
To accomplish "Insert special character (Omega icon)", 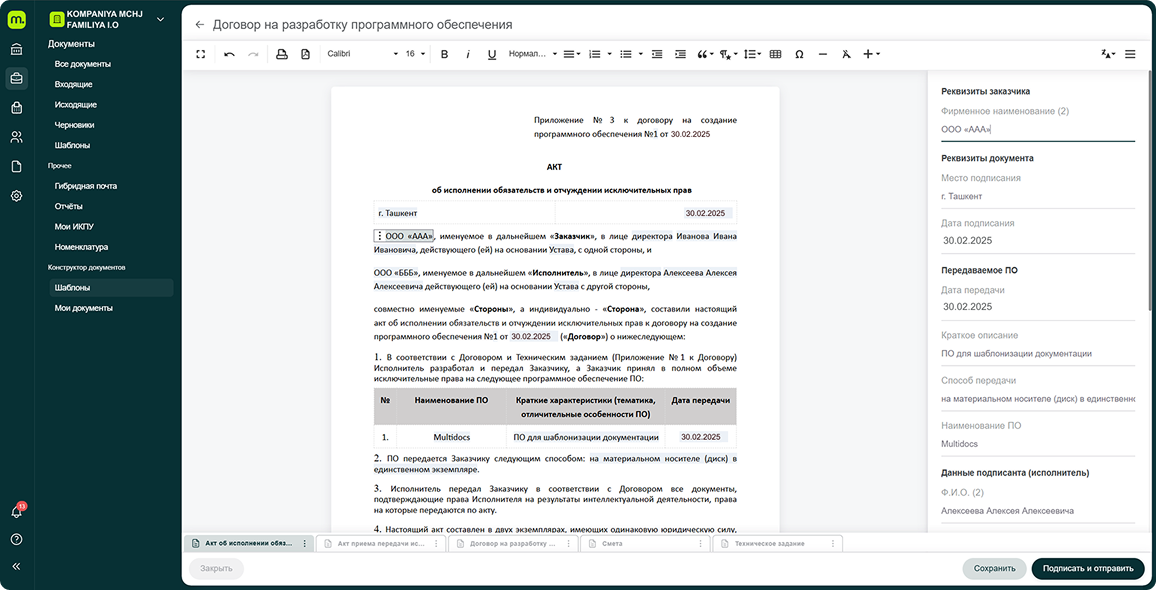I will (799, 54).
